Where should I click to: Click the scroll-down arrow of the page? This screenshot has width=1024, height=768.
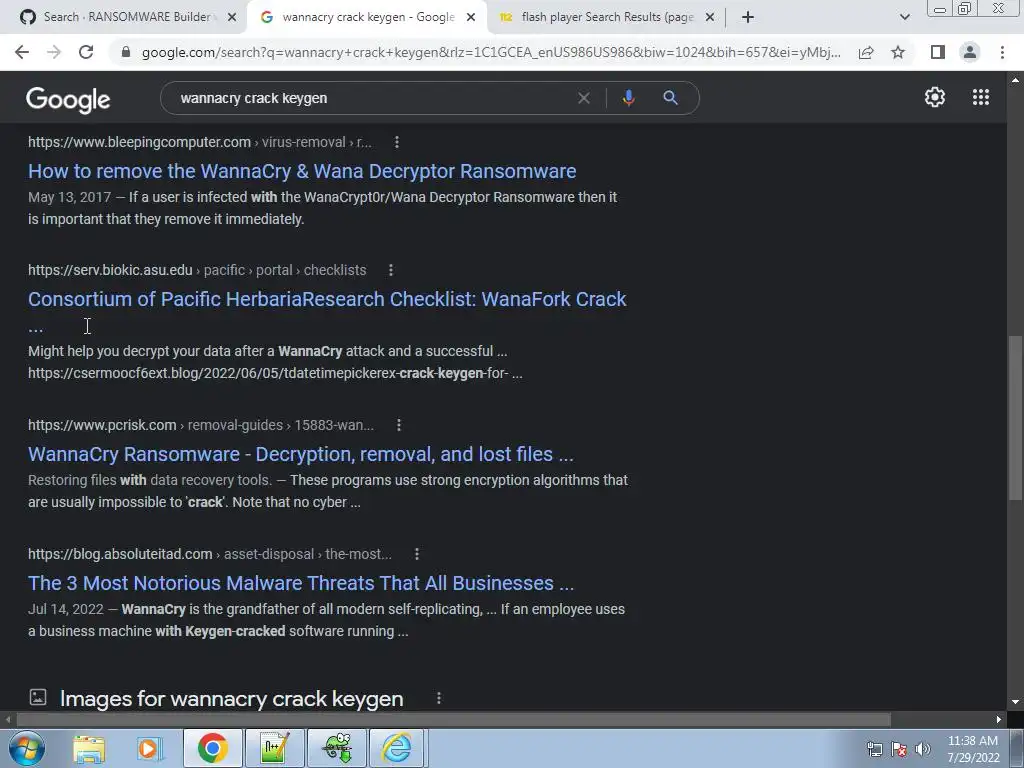tap(1015, 702)
